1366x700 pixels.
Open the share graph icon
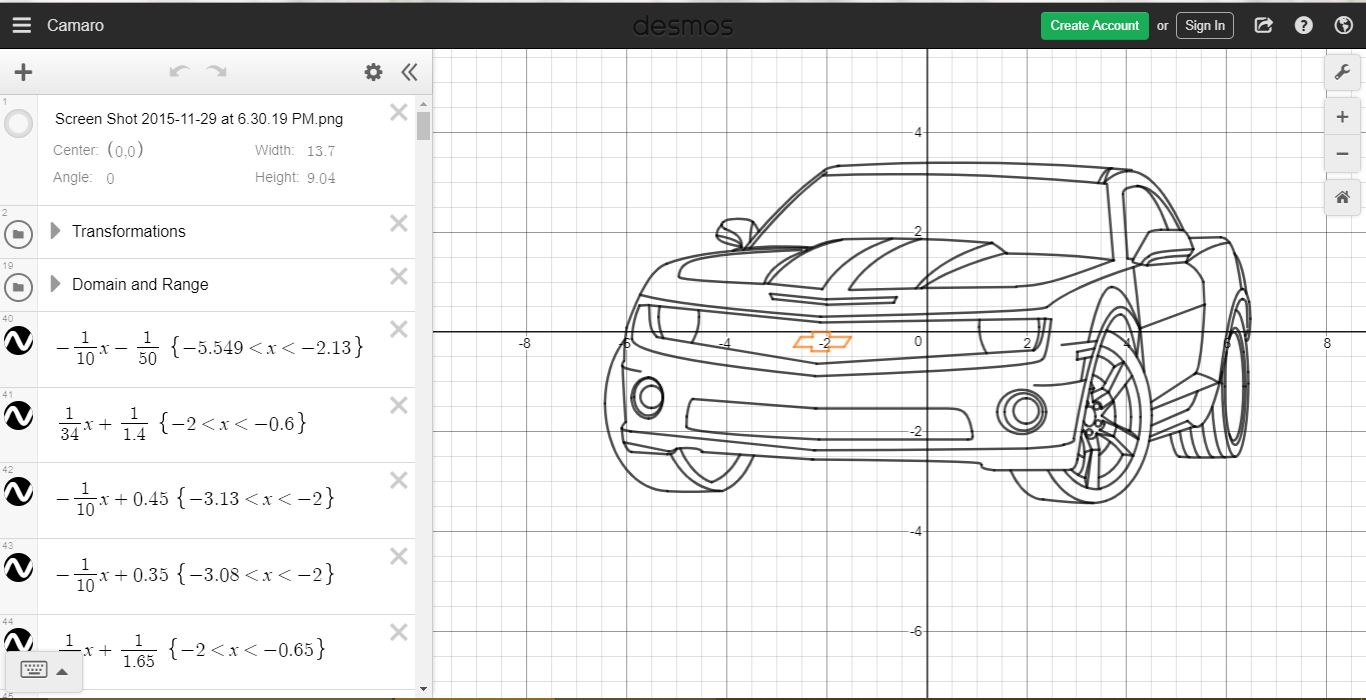[1263, 24]
